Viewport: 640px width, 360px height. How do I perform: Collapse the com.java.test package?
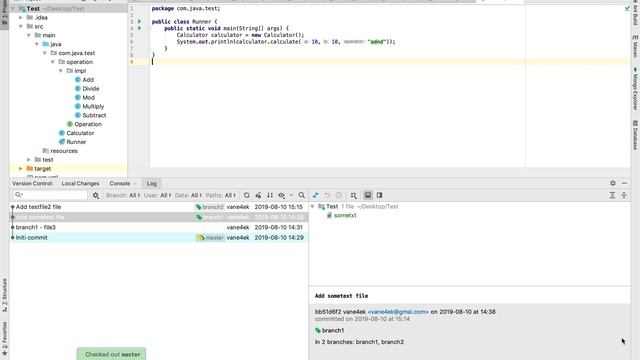45,53
